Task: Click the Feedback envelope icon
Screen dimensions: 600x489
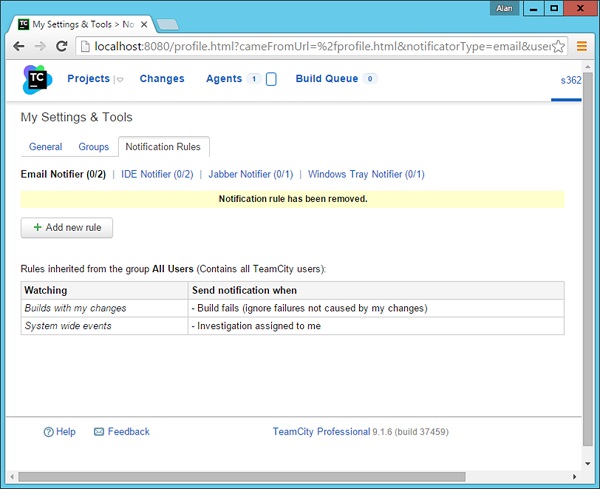Action: (x=99, y=432)
